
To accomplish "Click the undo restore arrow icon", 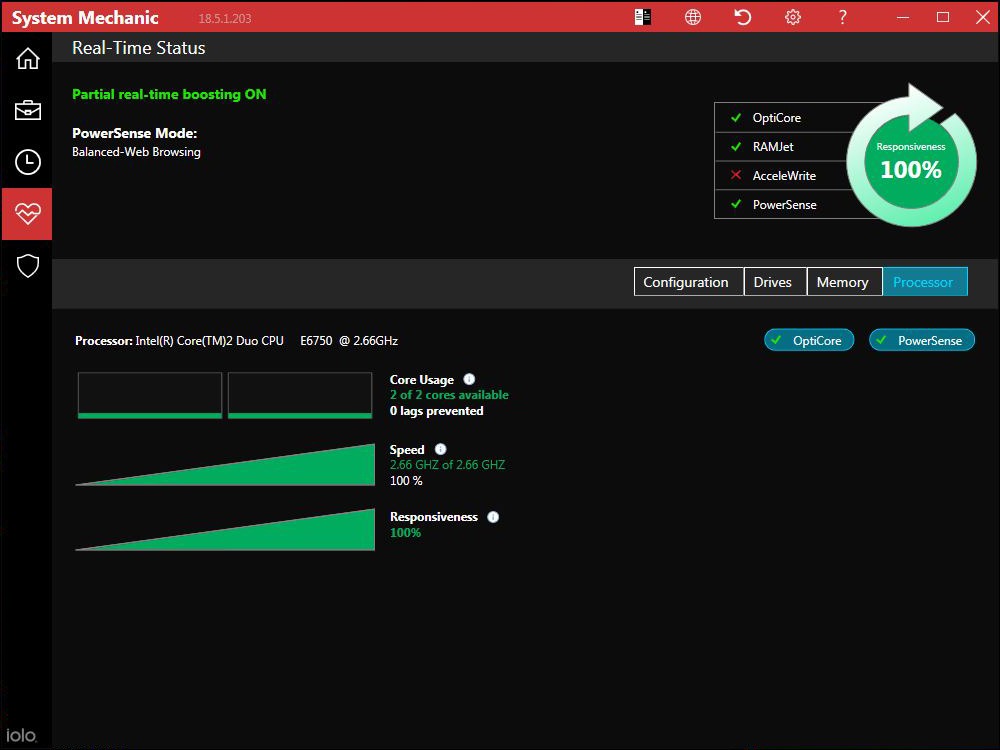I will click(x=742, y=17).
